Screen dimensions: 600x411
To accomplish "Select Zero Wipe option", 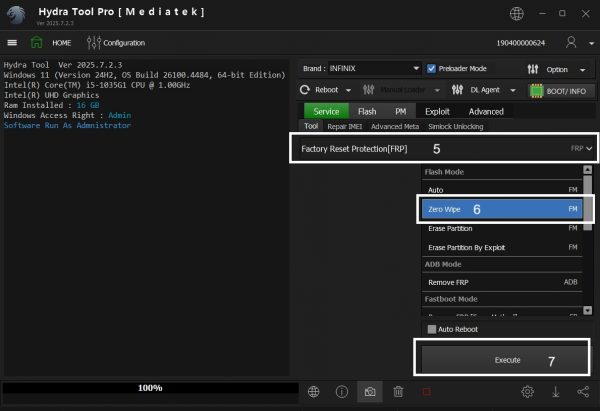I will [x=502, y=209].
